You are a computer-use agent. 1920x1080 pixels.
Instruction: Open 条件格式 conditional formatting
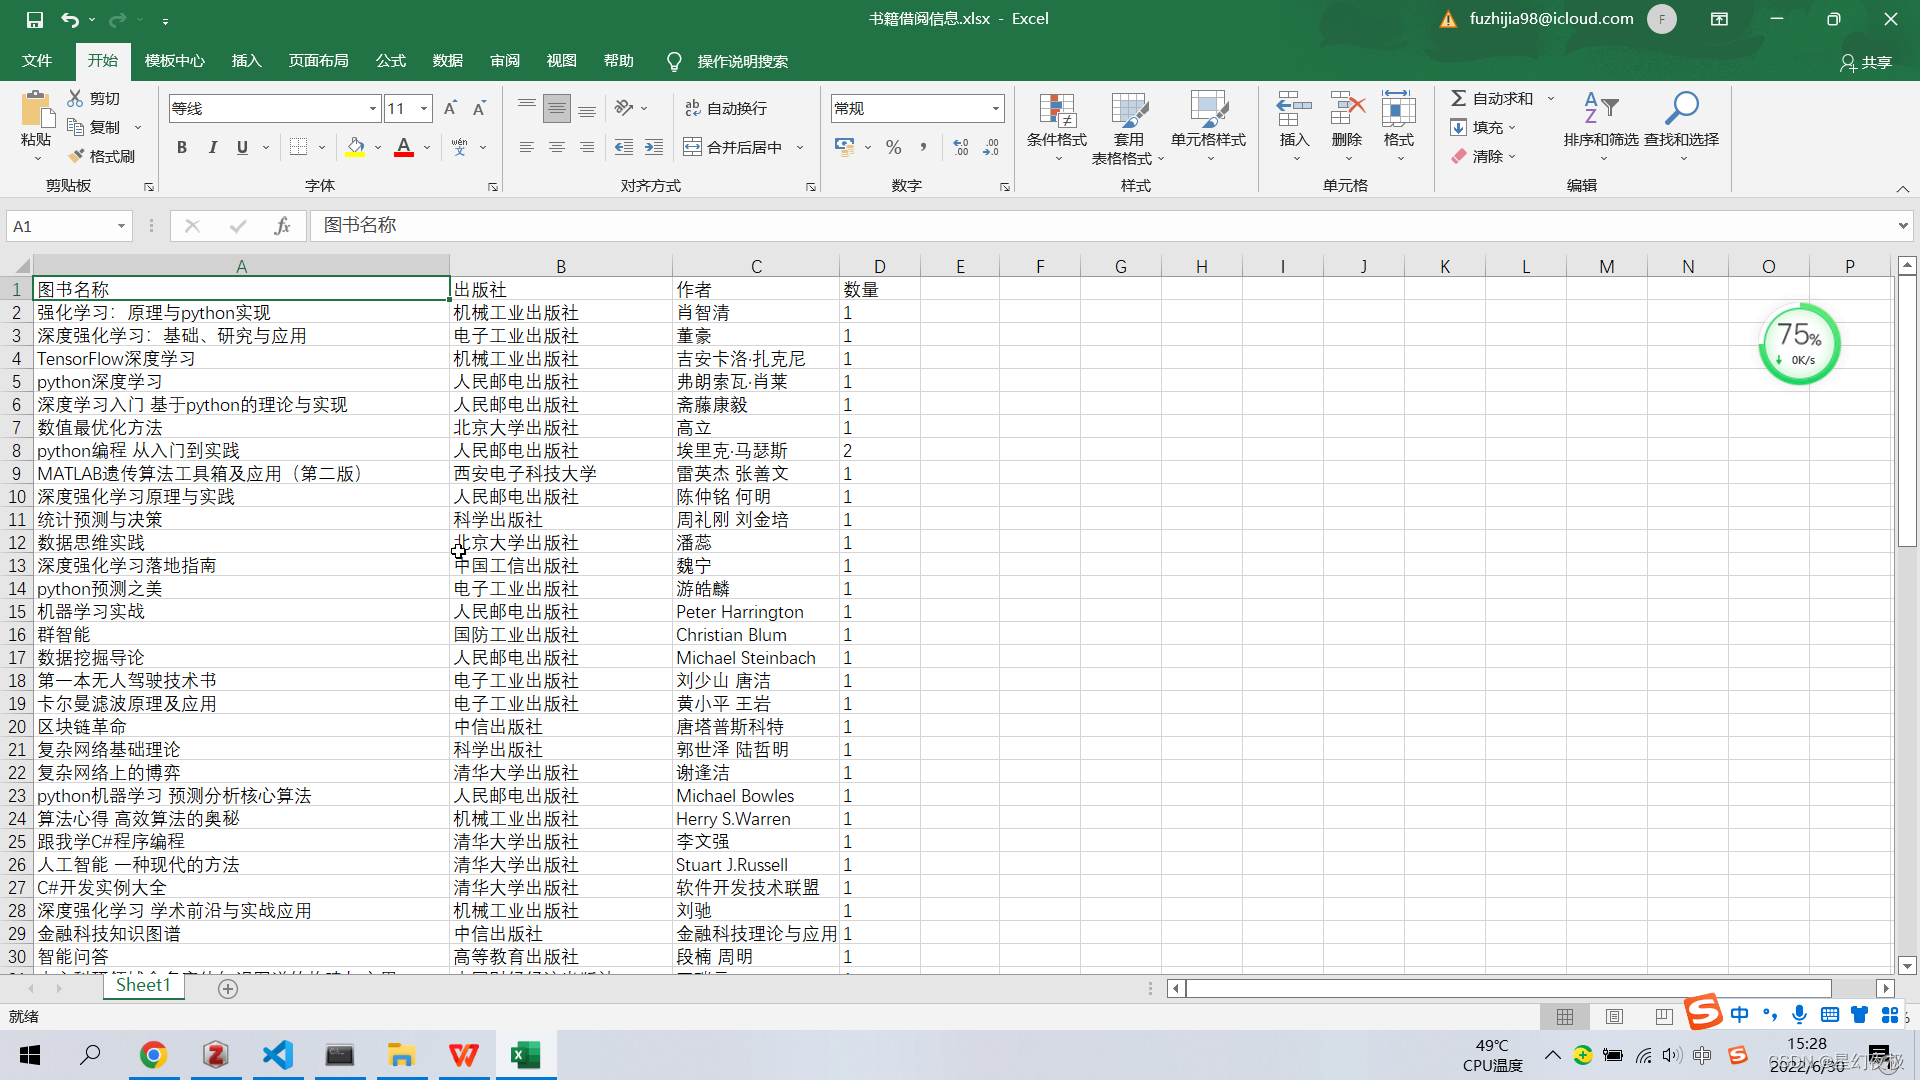point(1056,125)
